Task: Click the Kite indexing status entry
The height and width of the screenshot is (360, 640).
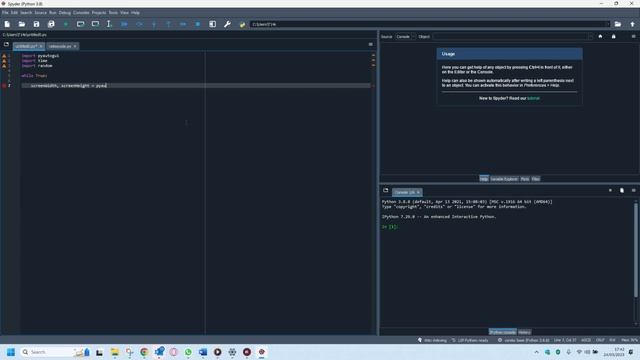Action: coord(432,340)
